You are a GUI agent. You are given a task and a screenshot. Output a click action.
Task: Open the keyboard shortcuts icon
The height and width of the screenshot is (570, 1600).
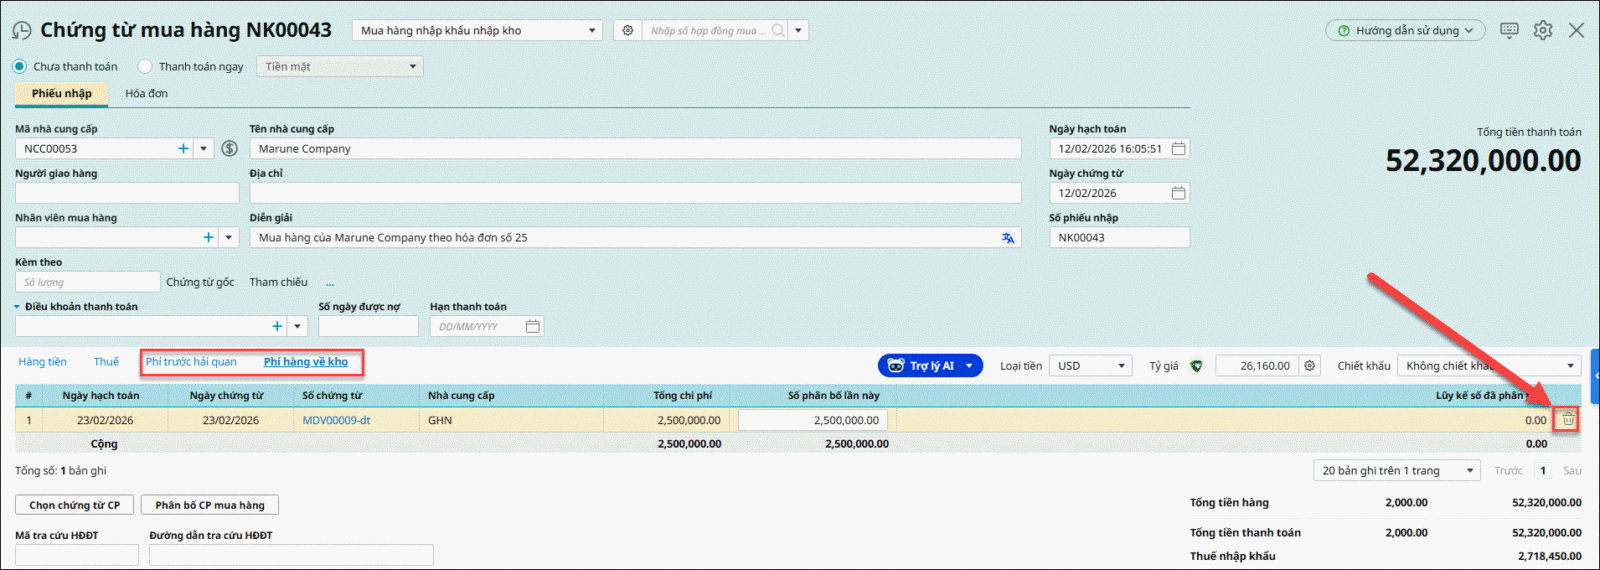(x=1509, y=30)
